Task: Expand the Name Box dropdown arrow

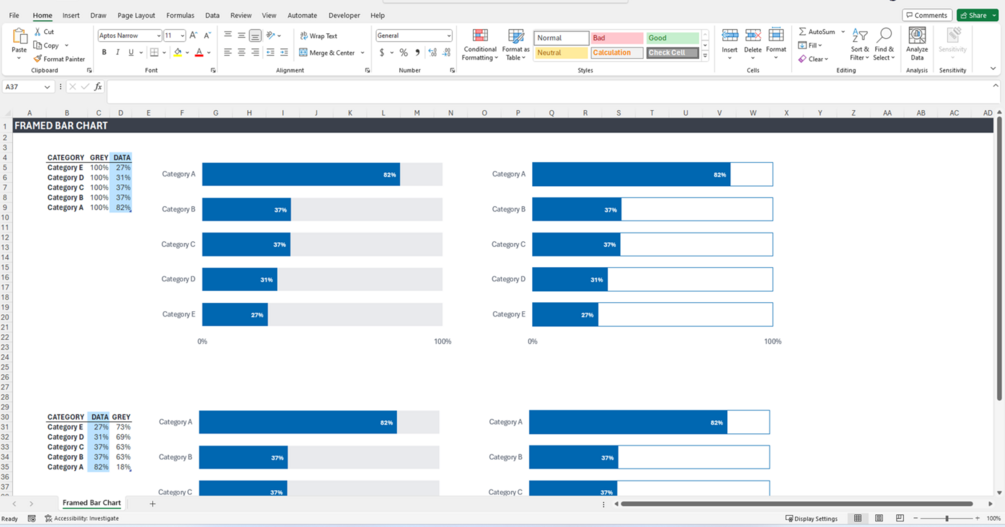Action: click(x=47, y=87)
